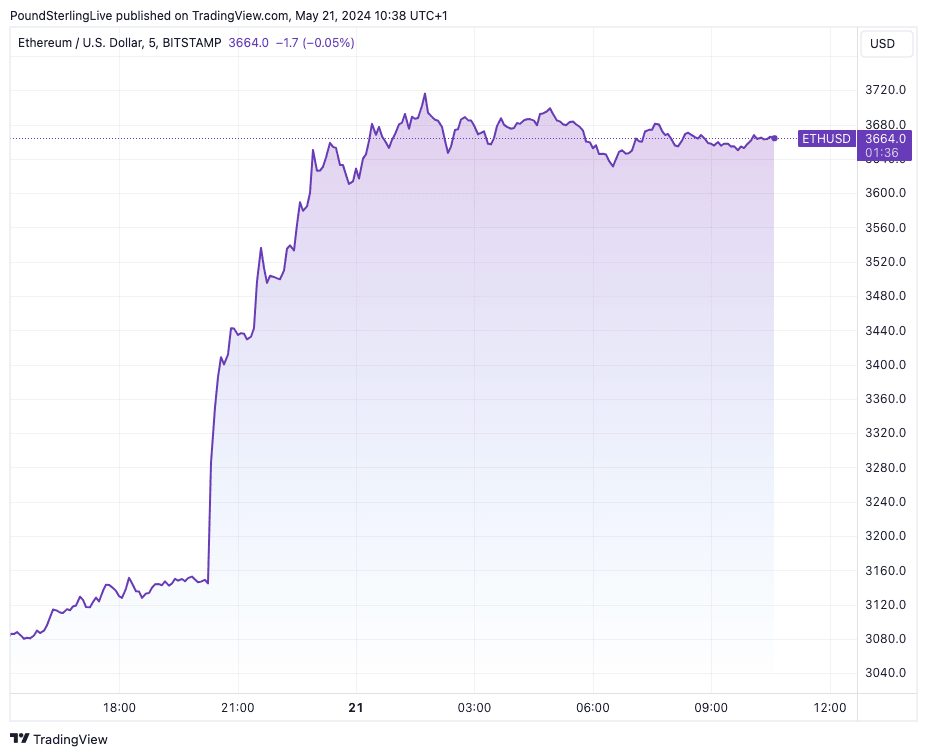The image size is (927, 756).
Task: Click the last price dot on the chart line
Action: [x=774, y=138]
